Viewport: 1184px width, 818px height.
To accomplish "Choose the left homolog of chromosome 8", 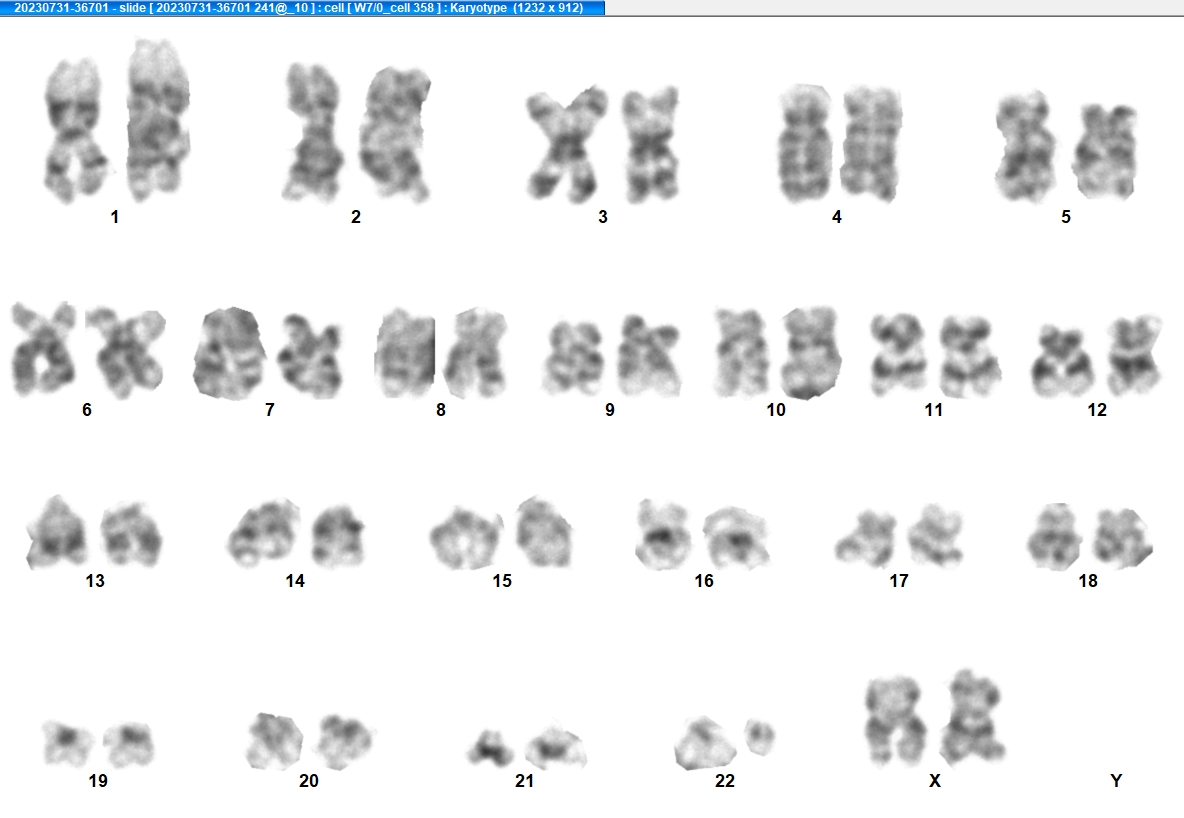I will point(405,353).
